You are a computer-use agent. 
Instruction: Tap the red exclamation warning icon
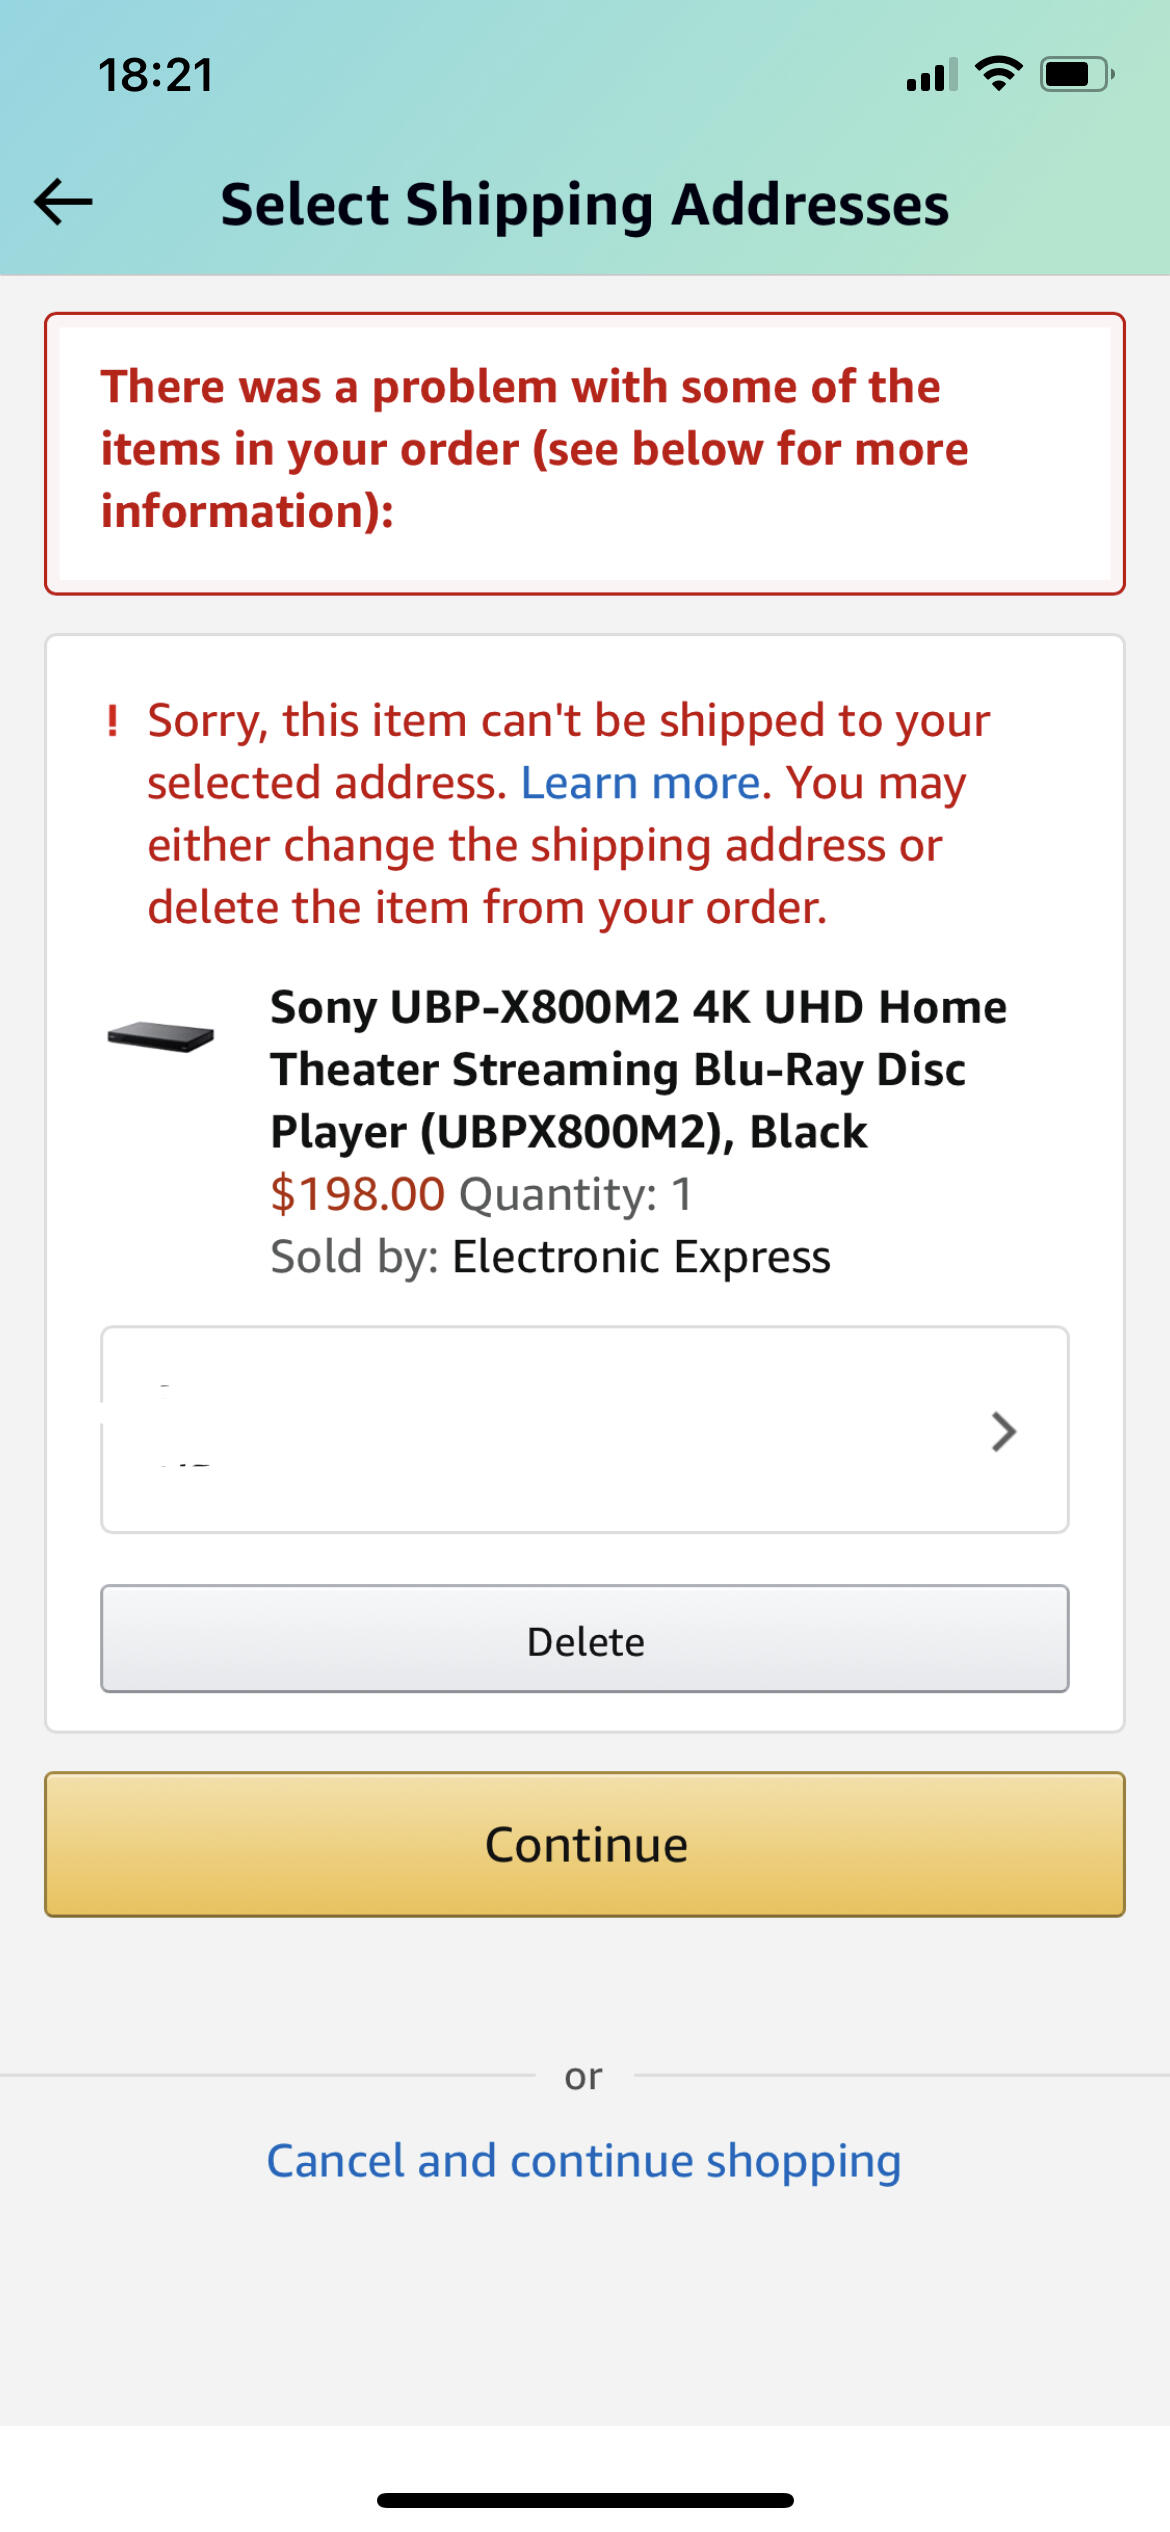pos(113,720)
